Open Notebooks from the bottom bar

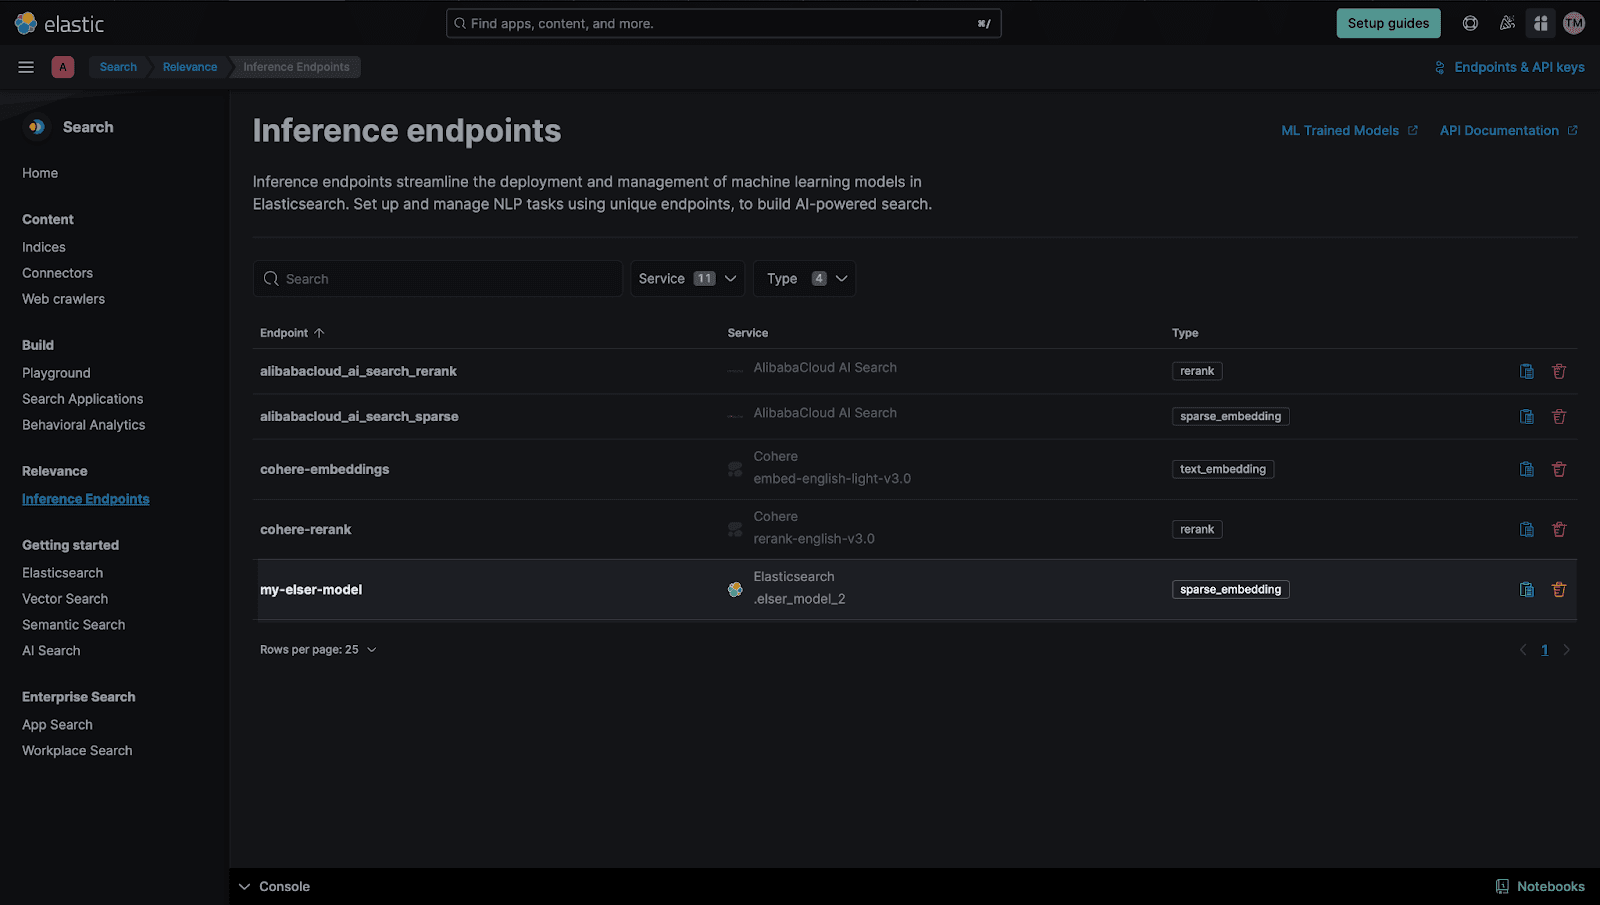(1540, 886)
